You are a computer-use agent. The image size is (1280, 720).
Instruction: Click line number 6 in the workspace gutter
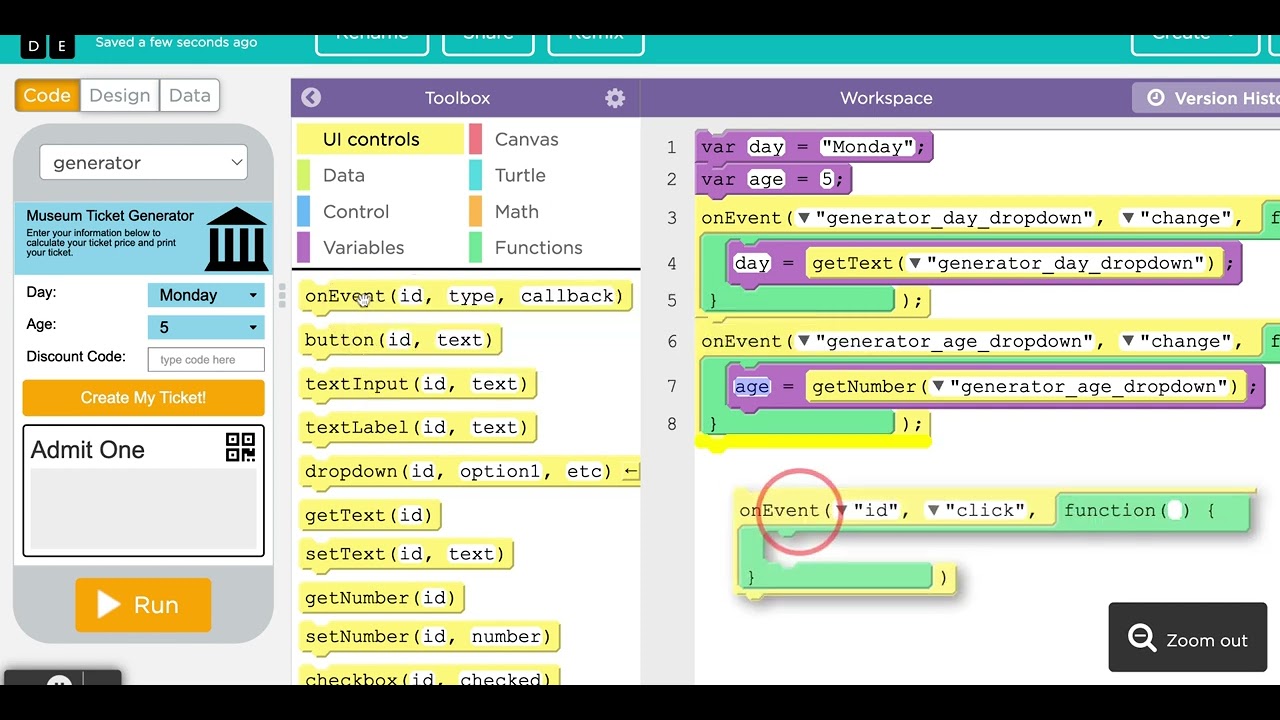[x=671, y=341]
